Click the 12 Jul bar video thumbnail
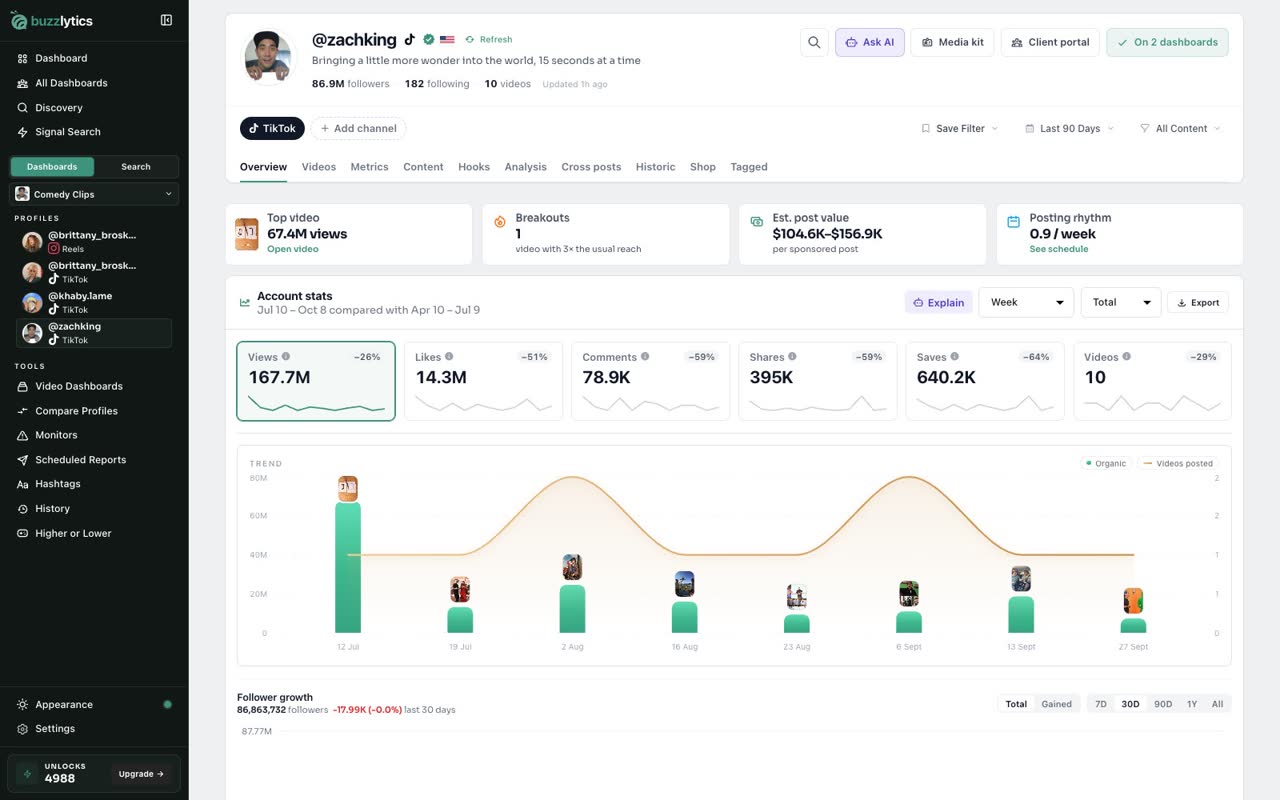The image size is (1280, 800). coord(348,489)
